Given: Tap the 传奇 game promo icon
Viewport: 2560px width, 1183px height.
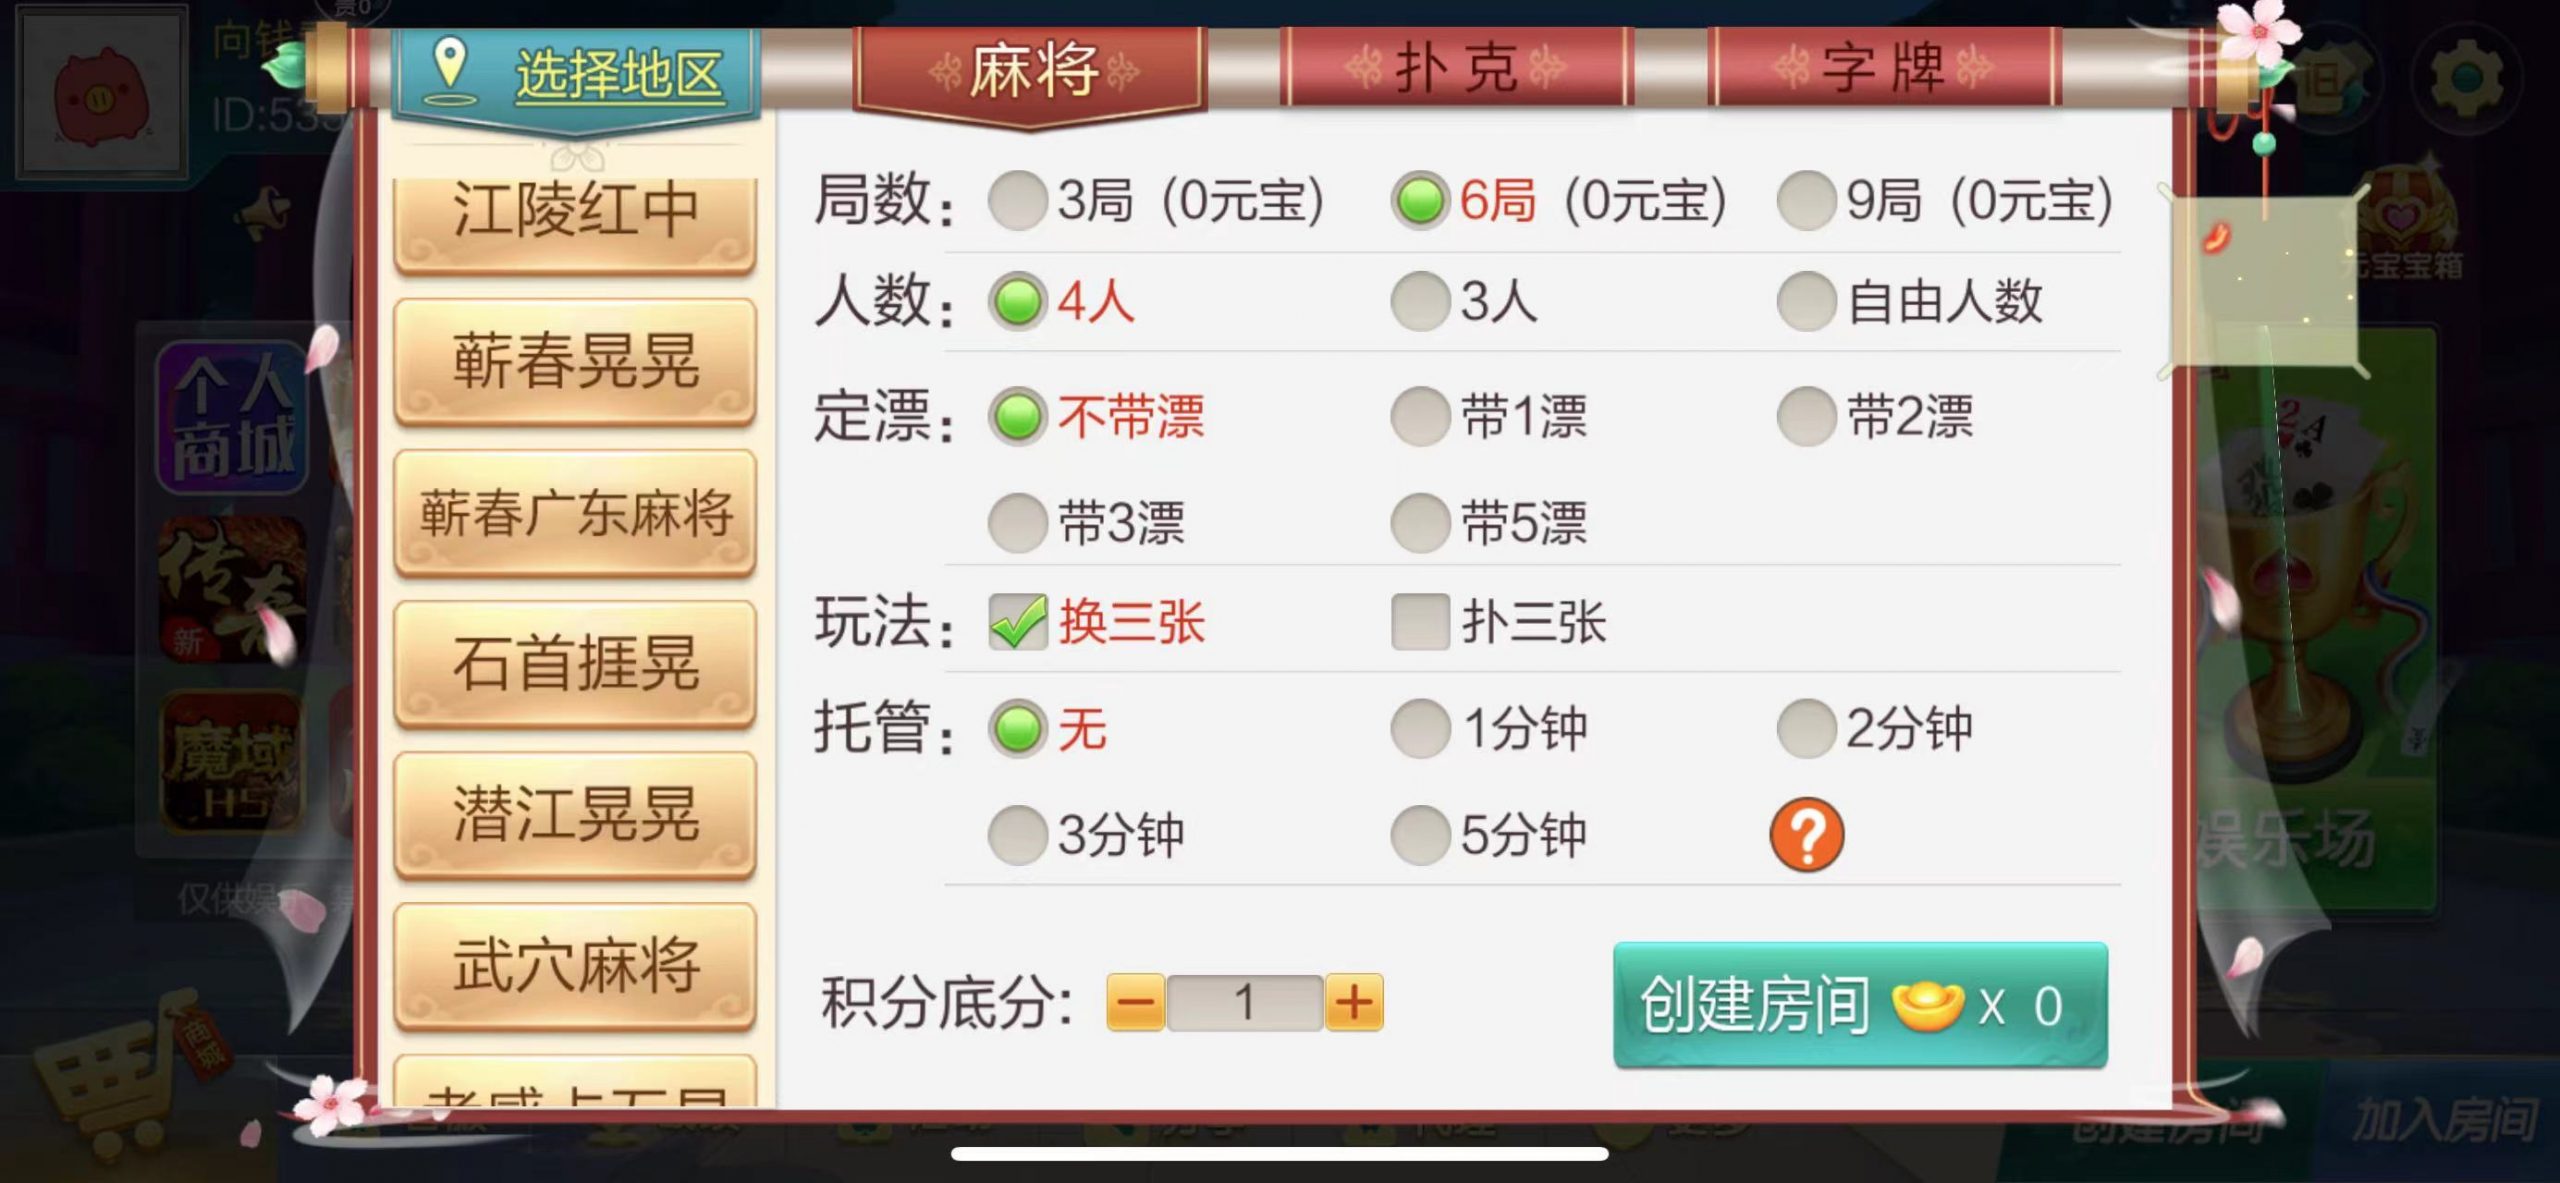Looking at the screenshot, I should (232, 590).
